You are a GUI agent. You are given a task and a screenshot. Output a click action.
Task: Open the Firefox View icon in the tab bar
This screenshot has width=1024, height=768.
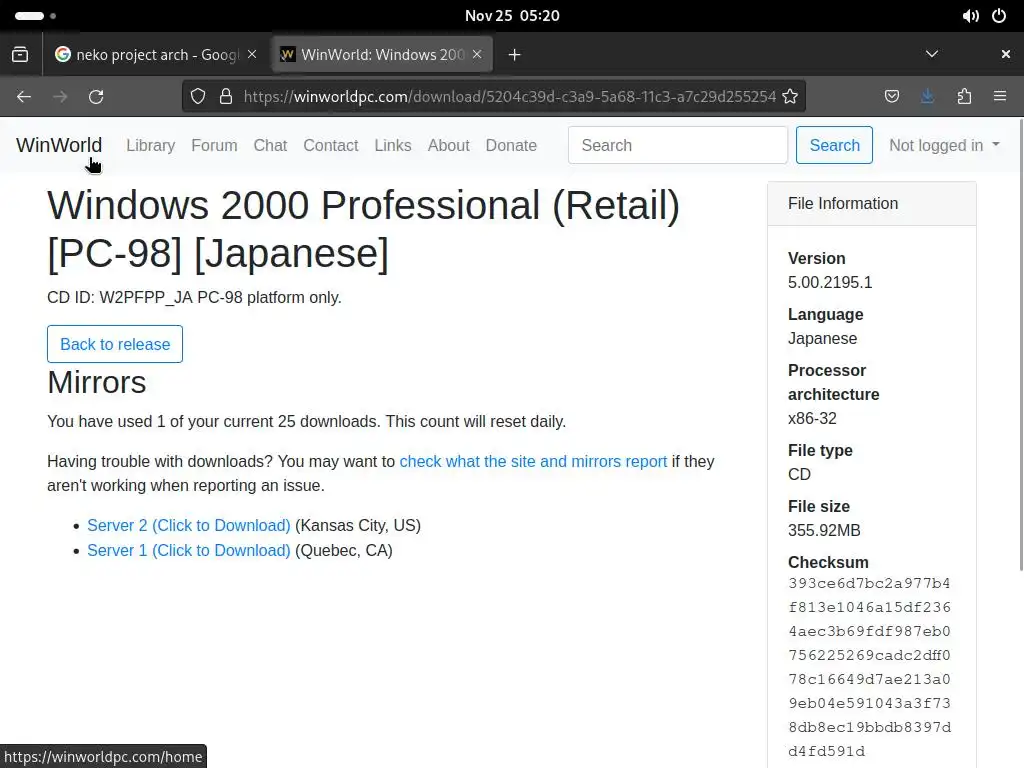(x=20, y=54)
